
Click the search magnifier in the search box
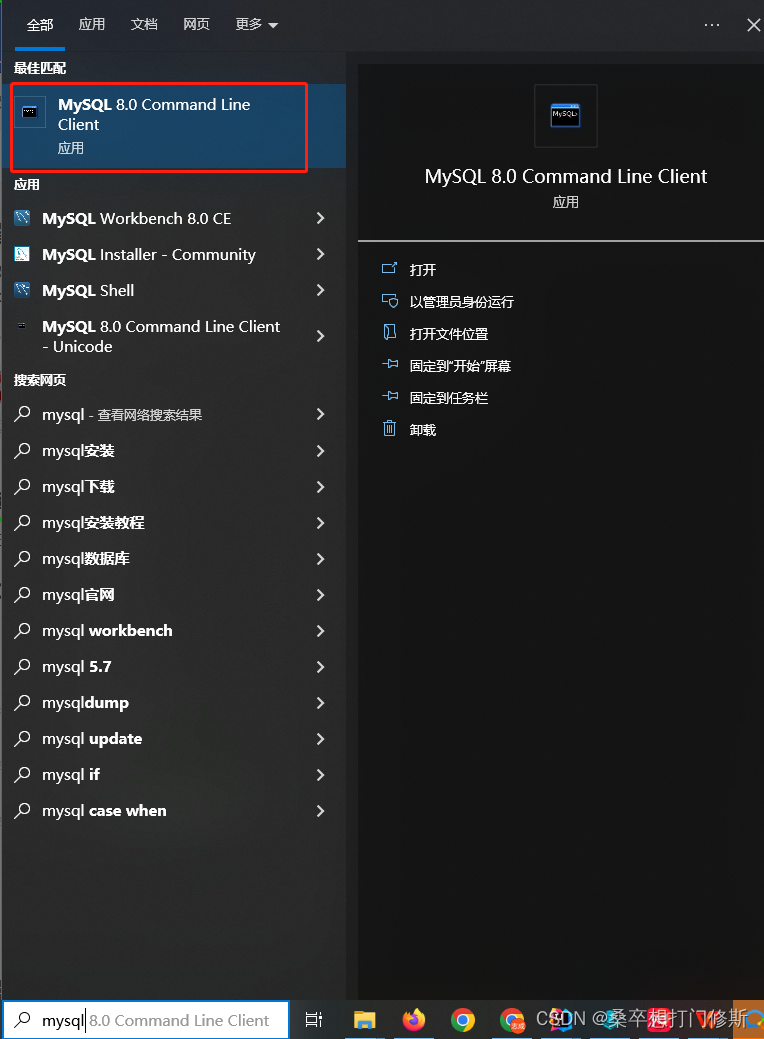click(23, 1019)
